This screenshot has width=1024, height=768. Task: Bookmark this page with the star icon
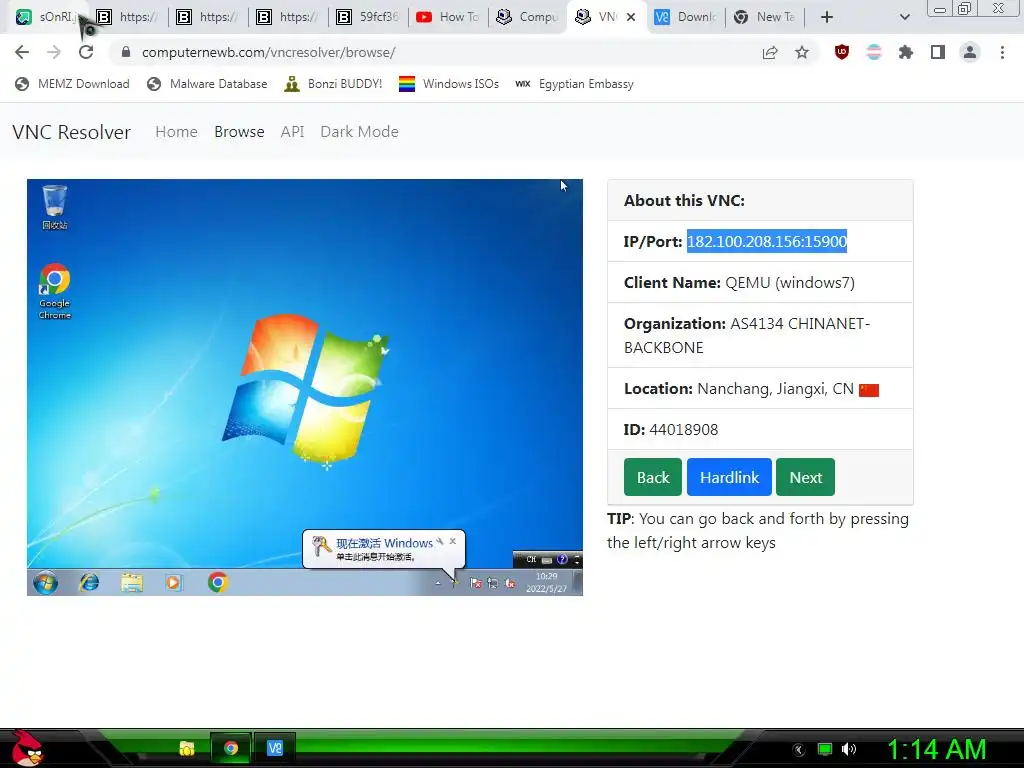click(x=802, y=53)
